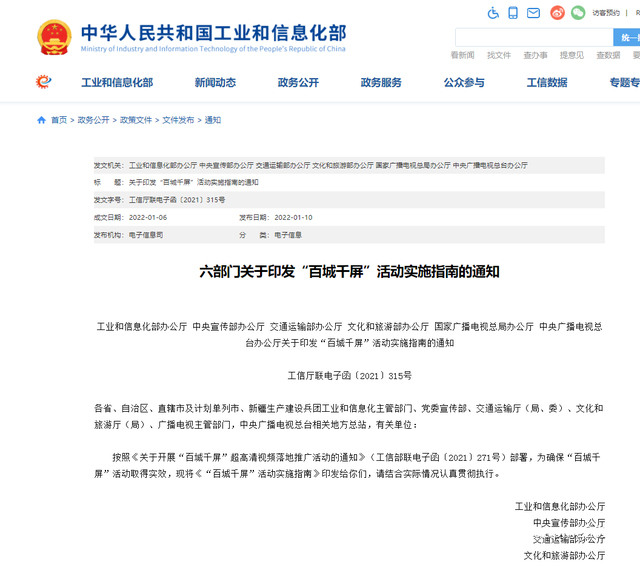640x562 pixels.
Task: Click the 访客预约 link at top
Action: pyautogui.click(x=606, y=13)
